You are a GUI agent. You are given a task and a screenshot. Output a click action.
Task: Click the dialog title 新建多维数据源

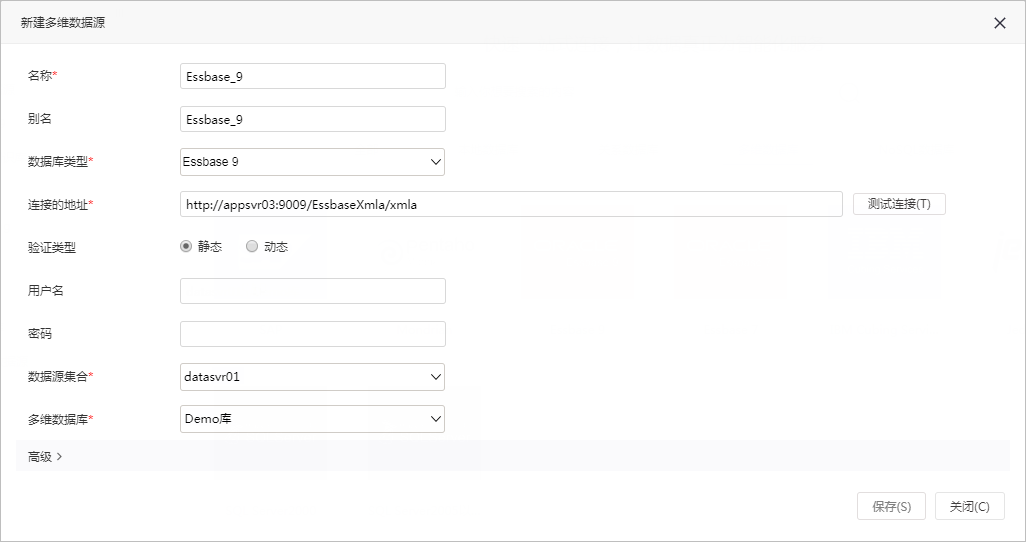[x=63, y=22]
